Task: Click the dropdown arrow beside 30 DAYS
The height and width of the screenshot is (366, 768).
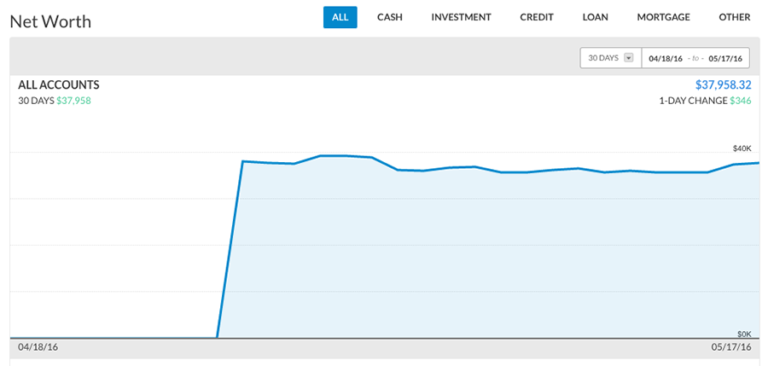Action: 629,58
